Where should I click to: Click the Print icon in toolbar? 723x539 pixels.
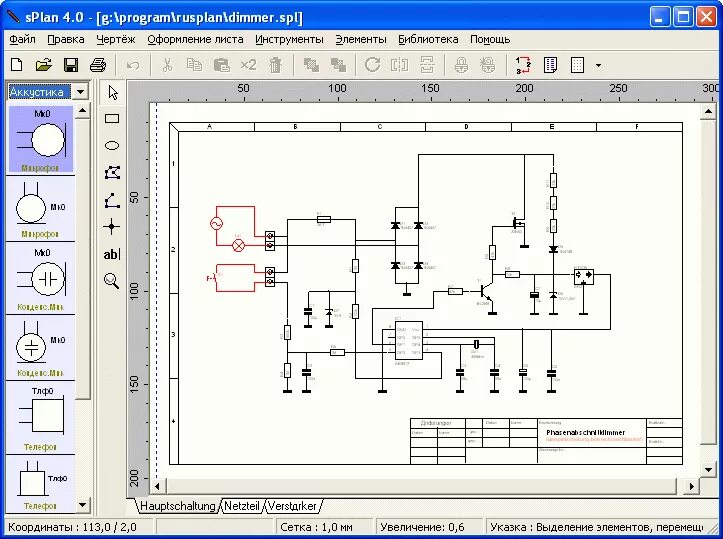coord(98,65)
